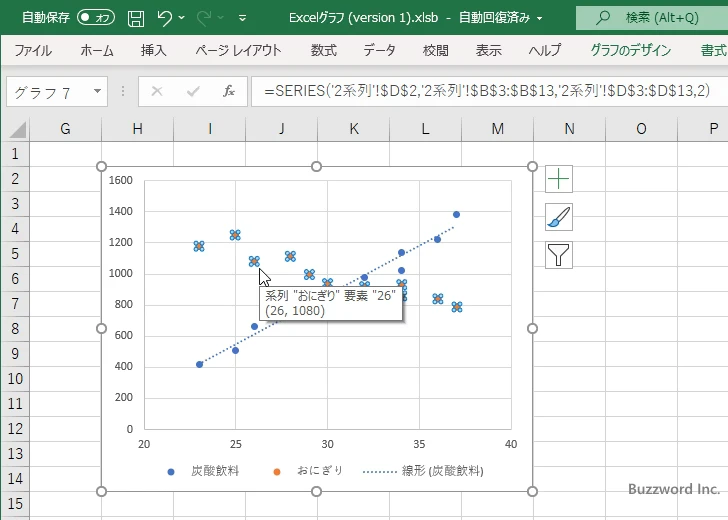Expand the Undo history dropdown arrow

pyautogui.click(x=182, y=18)
